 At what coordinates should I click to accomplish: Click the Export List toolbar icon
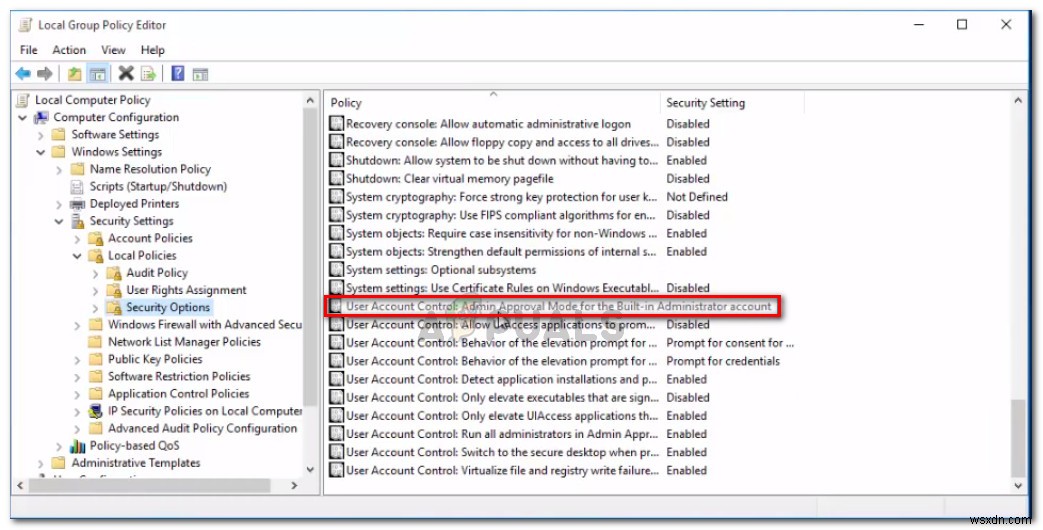[x=148, y=74]
